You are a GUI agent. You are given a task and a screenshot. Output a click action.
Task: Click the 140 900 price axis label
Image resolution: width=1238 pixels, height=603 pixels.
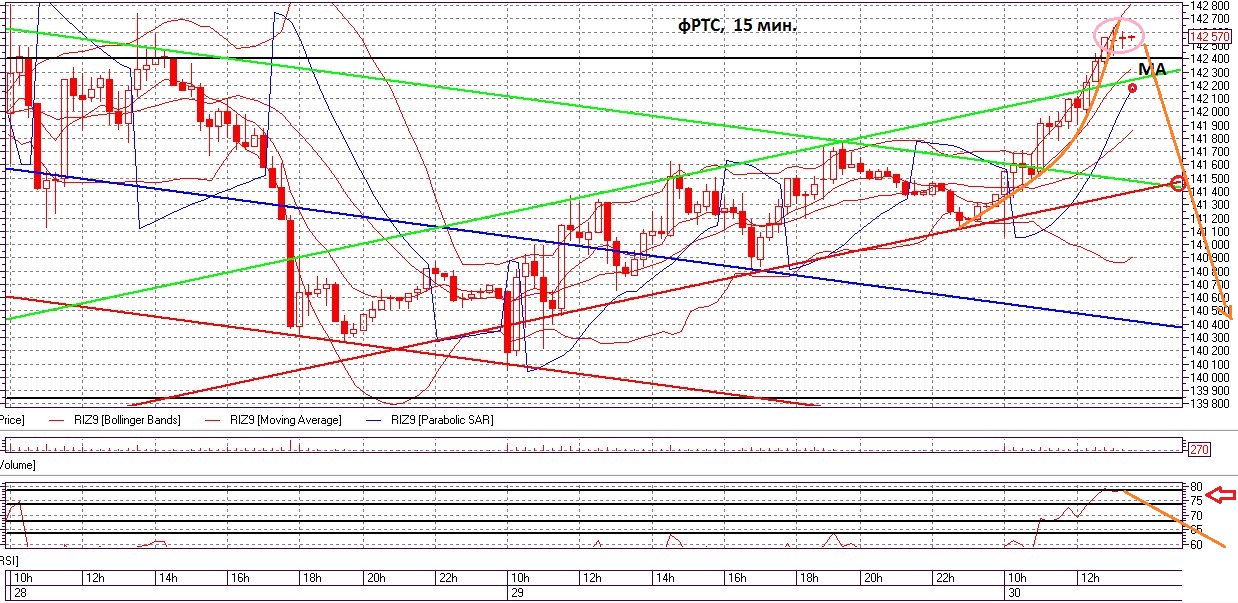[x=1211, y=258]
